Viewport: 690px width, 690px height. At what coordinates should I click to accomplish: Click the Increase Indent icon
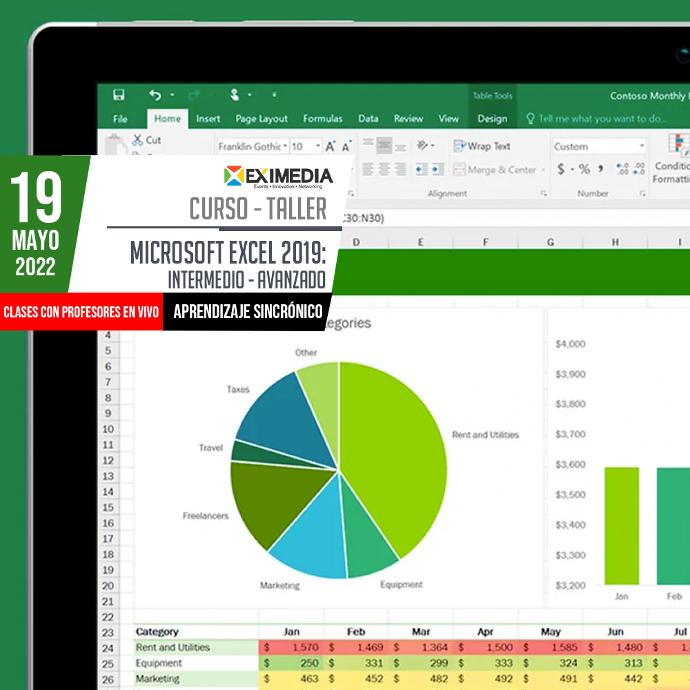[438, 169]
